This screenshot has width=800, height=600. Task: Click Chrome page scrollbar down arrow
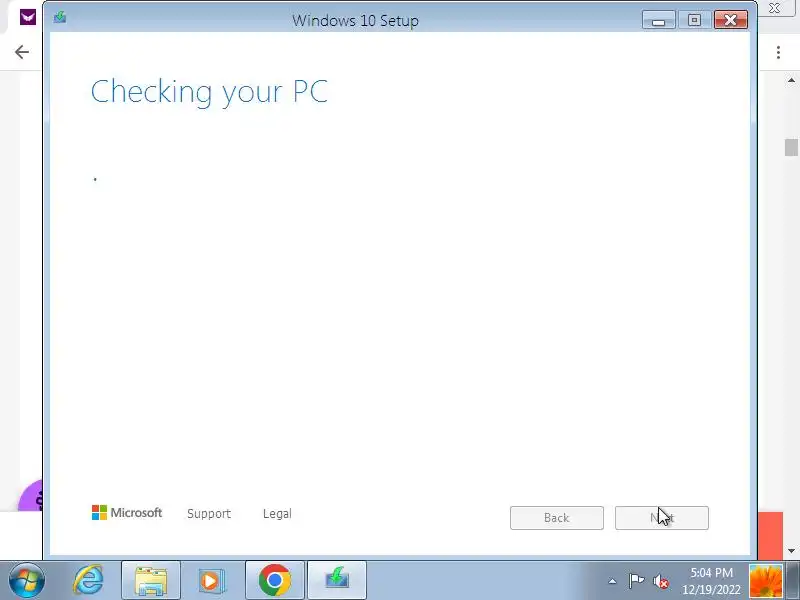[x=791, y=551]
